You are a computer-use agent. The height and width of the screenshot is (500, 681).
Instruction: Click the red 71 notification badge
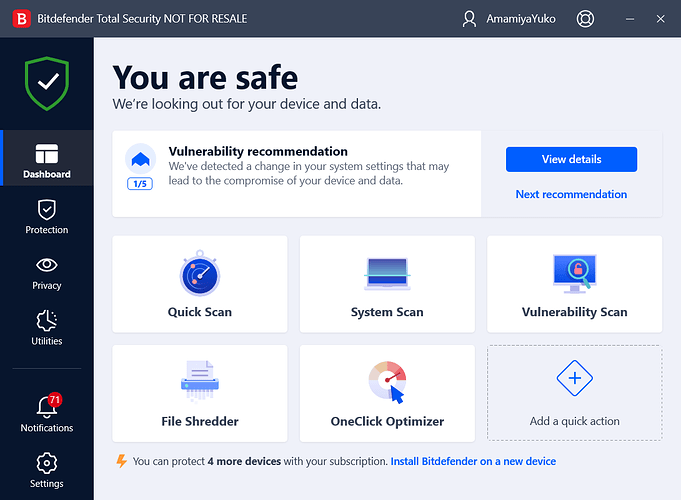point(55,399)
